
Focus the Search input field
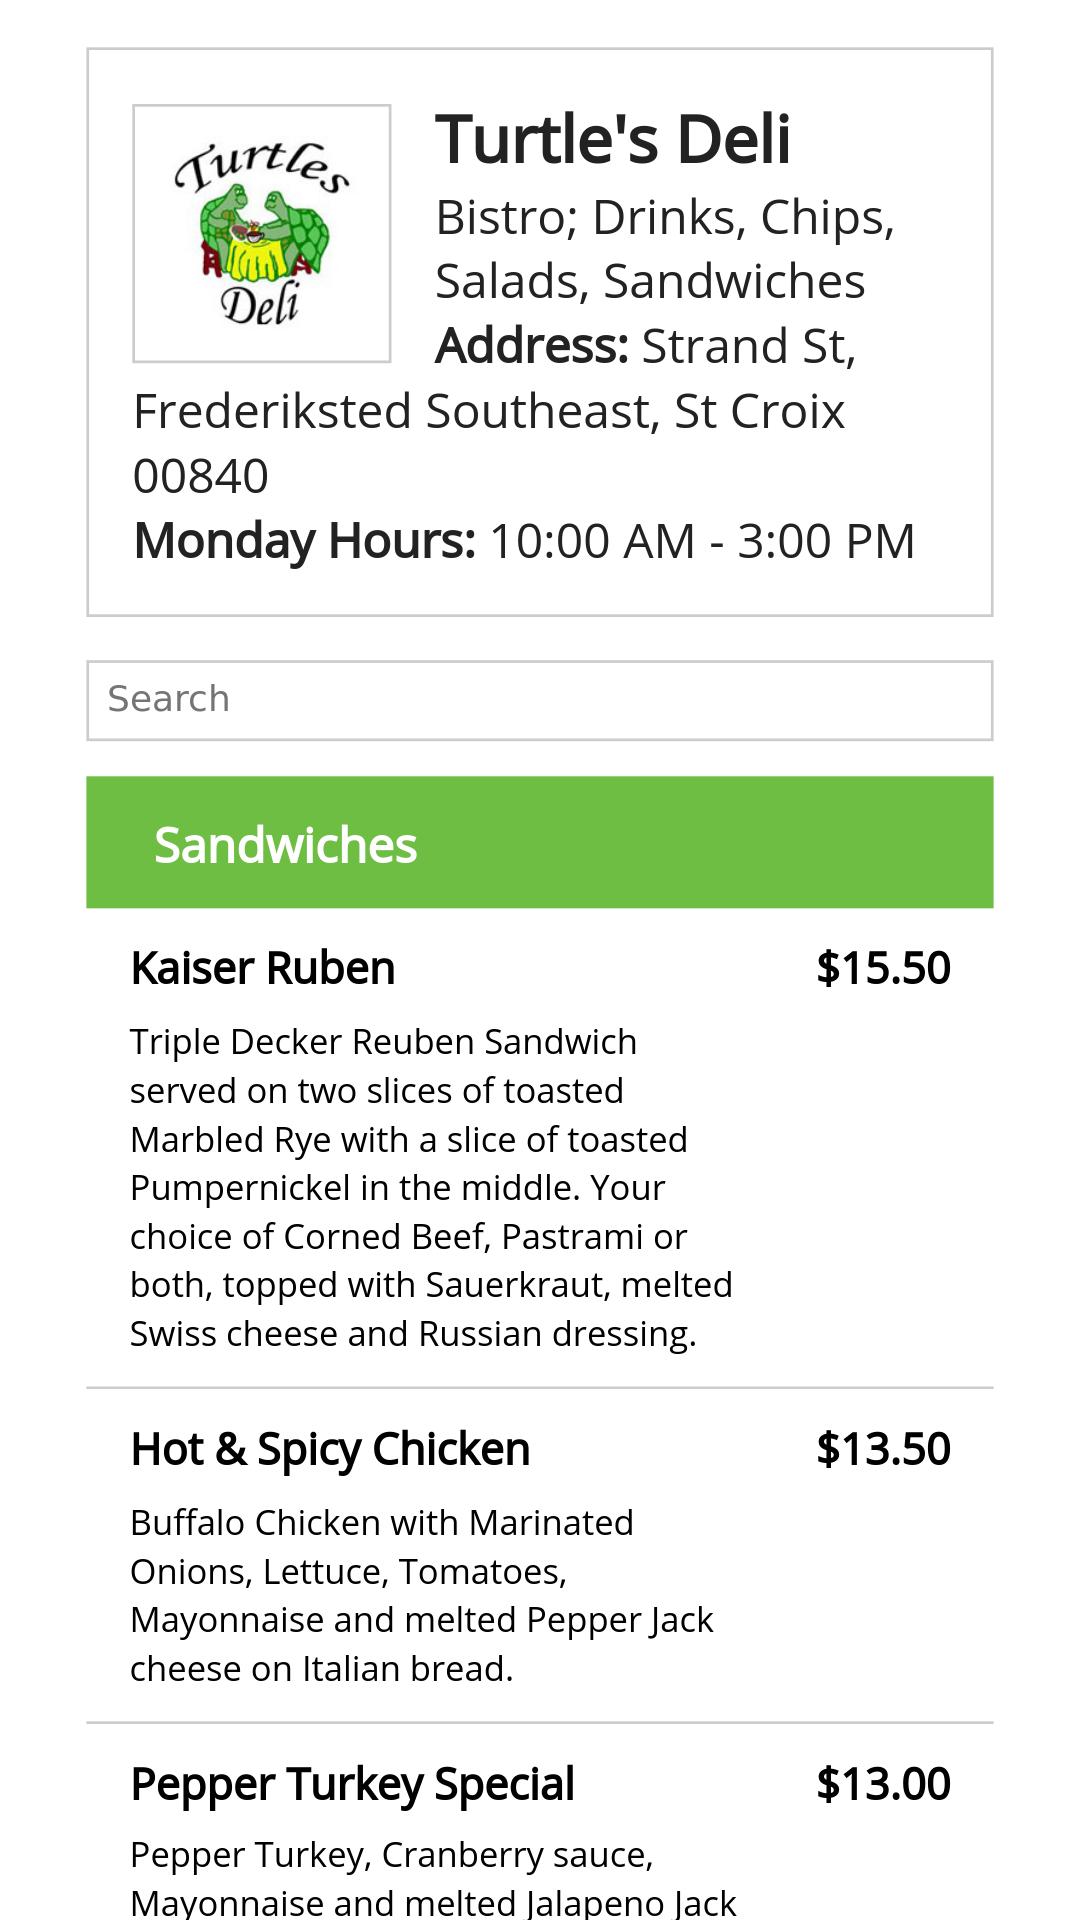[540, 700]
